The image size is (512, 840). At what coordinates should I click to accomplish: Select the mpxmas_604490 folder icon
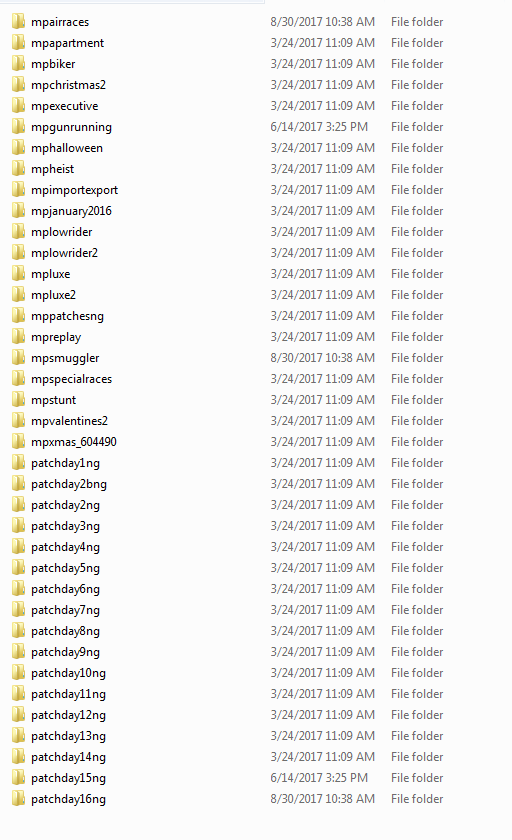coord(18,441)
